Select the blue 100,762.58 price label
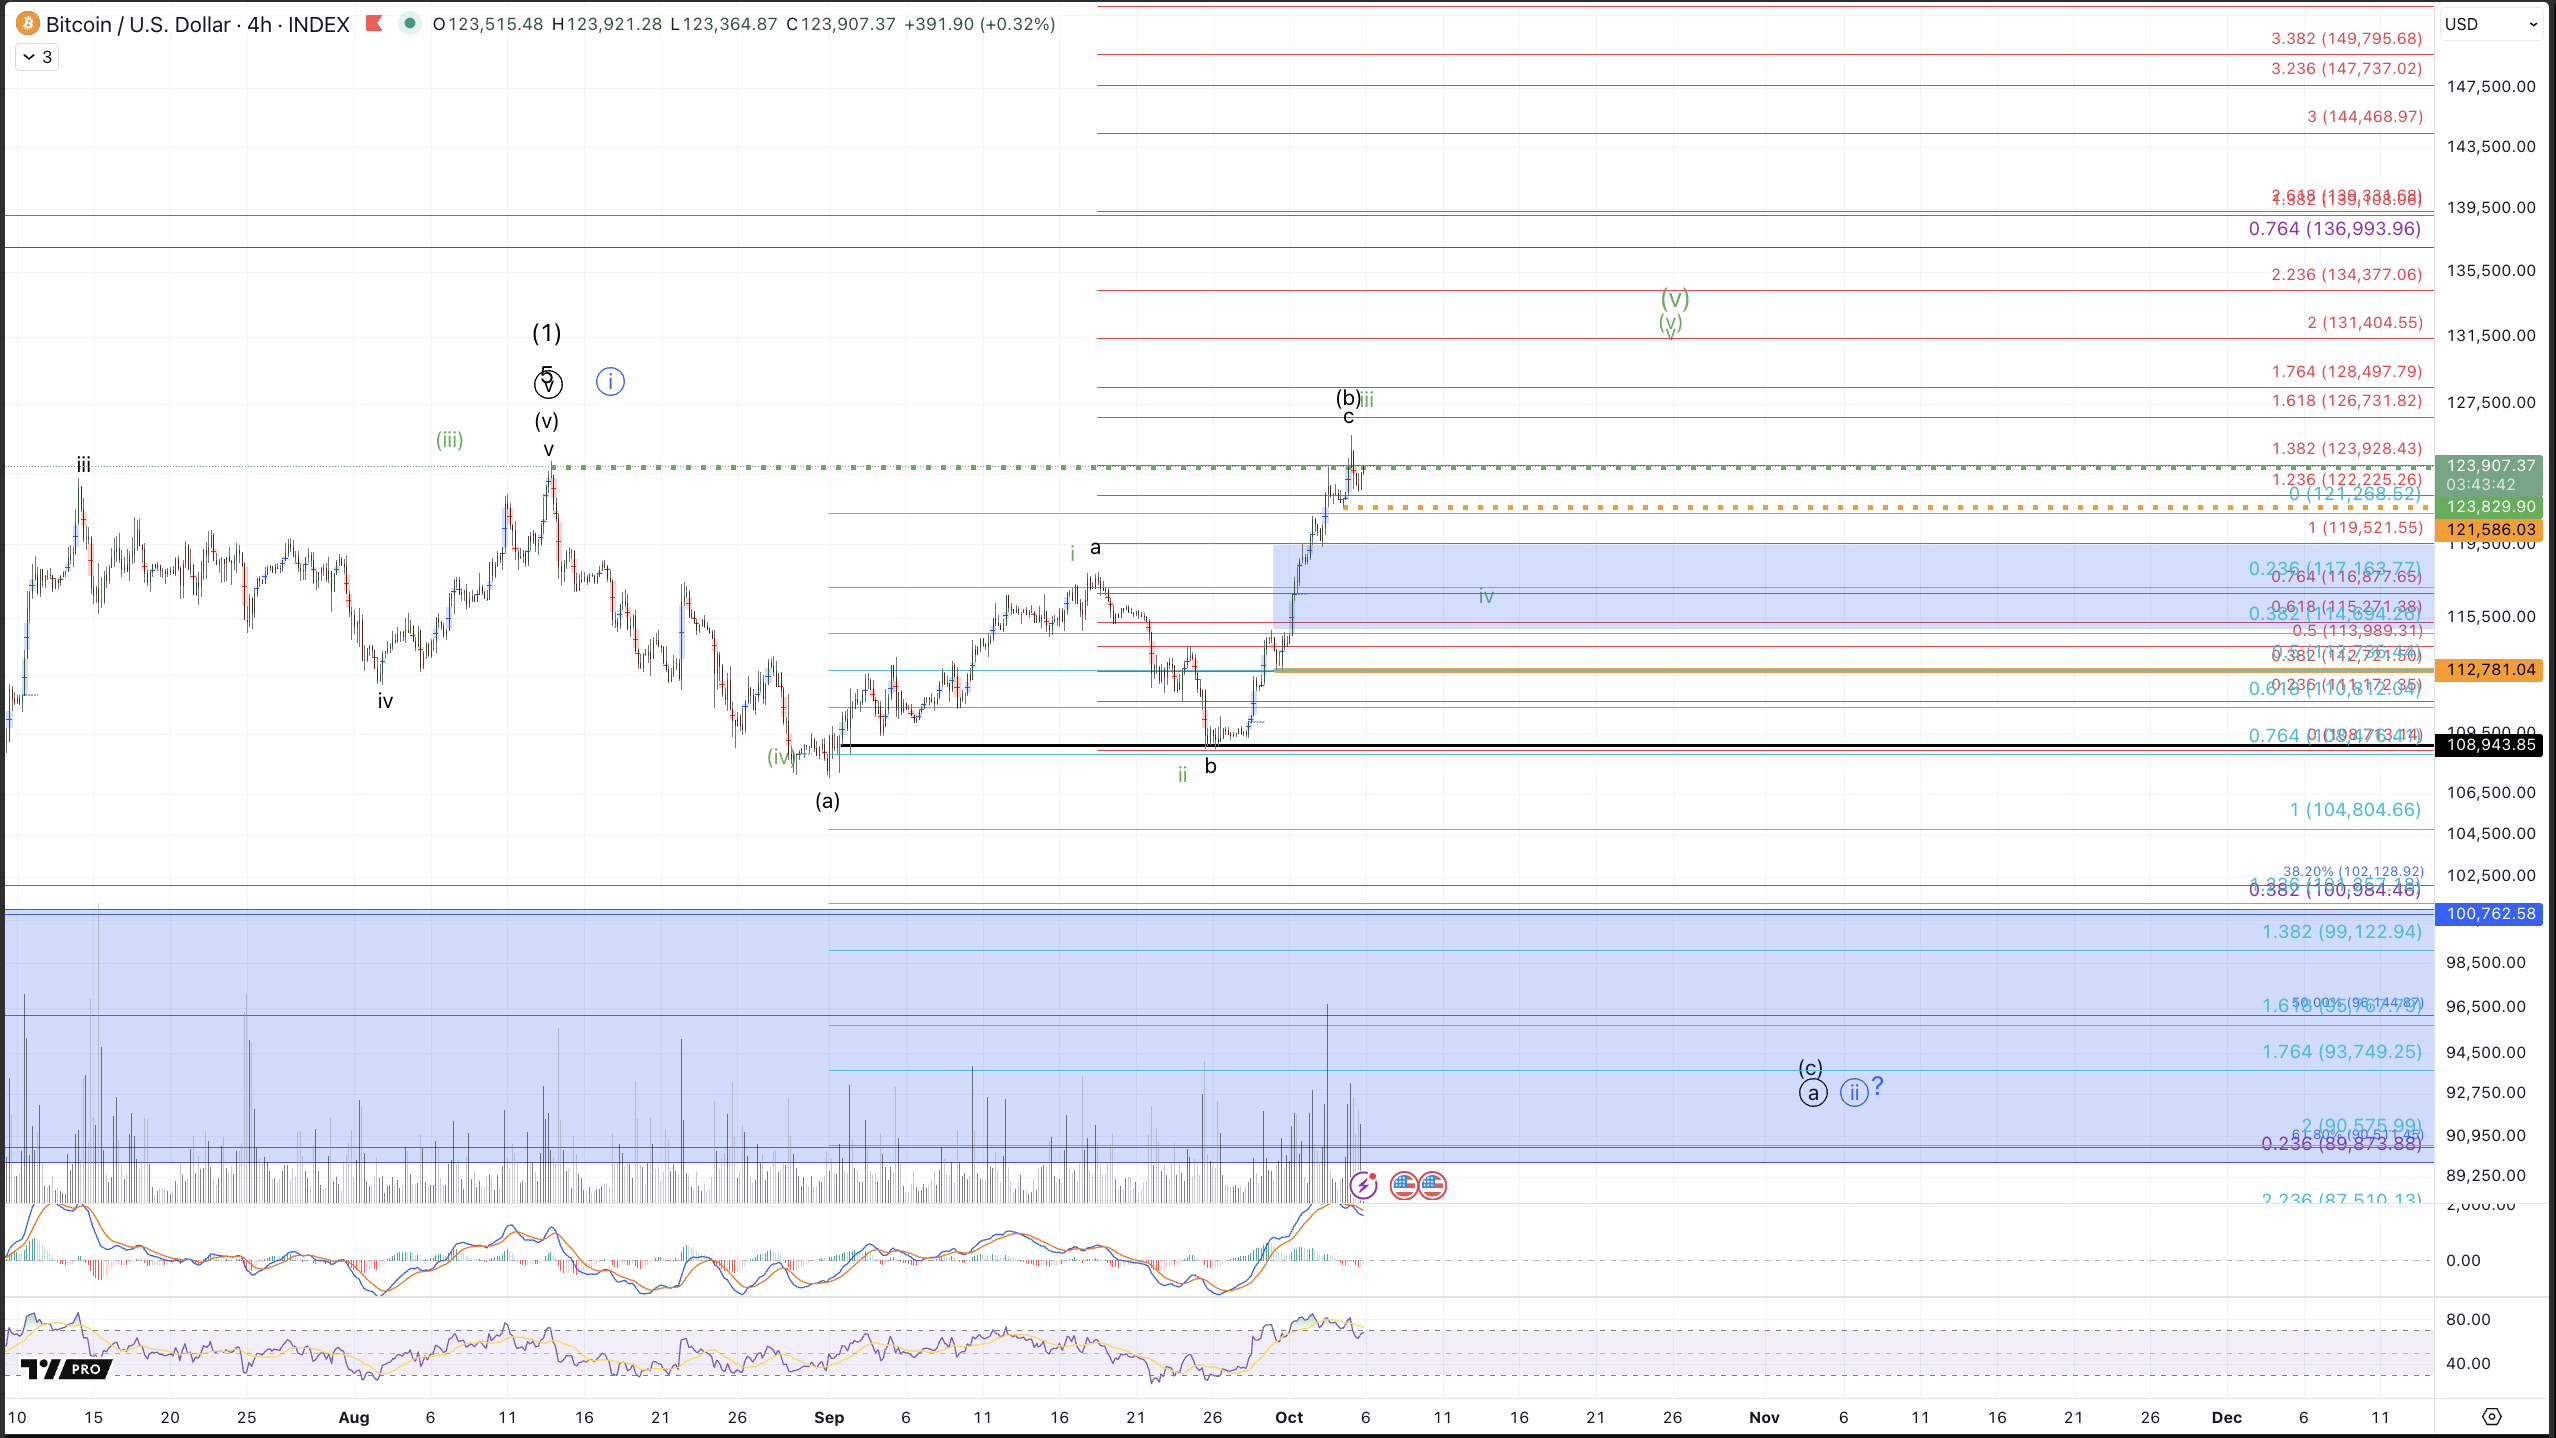The width and height of the screenshot is (2556, 1438). coord(2490,914)
